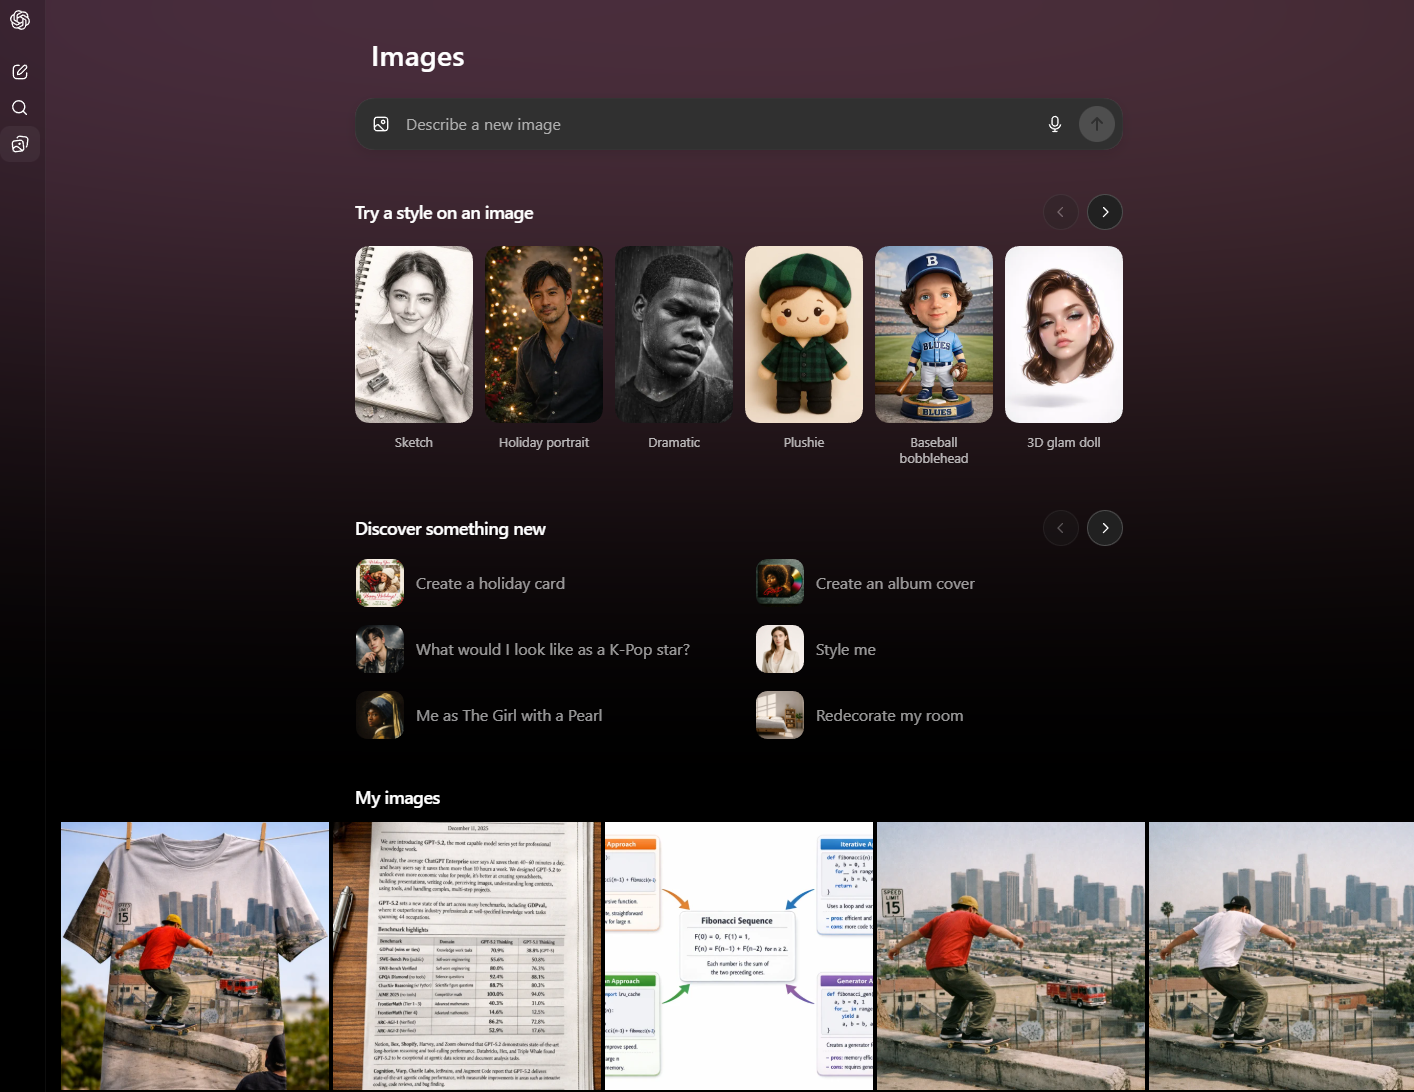Open a new chat from the sidebar
The height and width of the screenshot is (1092, 1414).
click(20, 71)
